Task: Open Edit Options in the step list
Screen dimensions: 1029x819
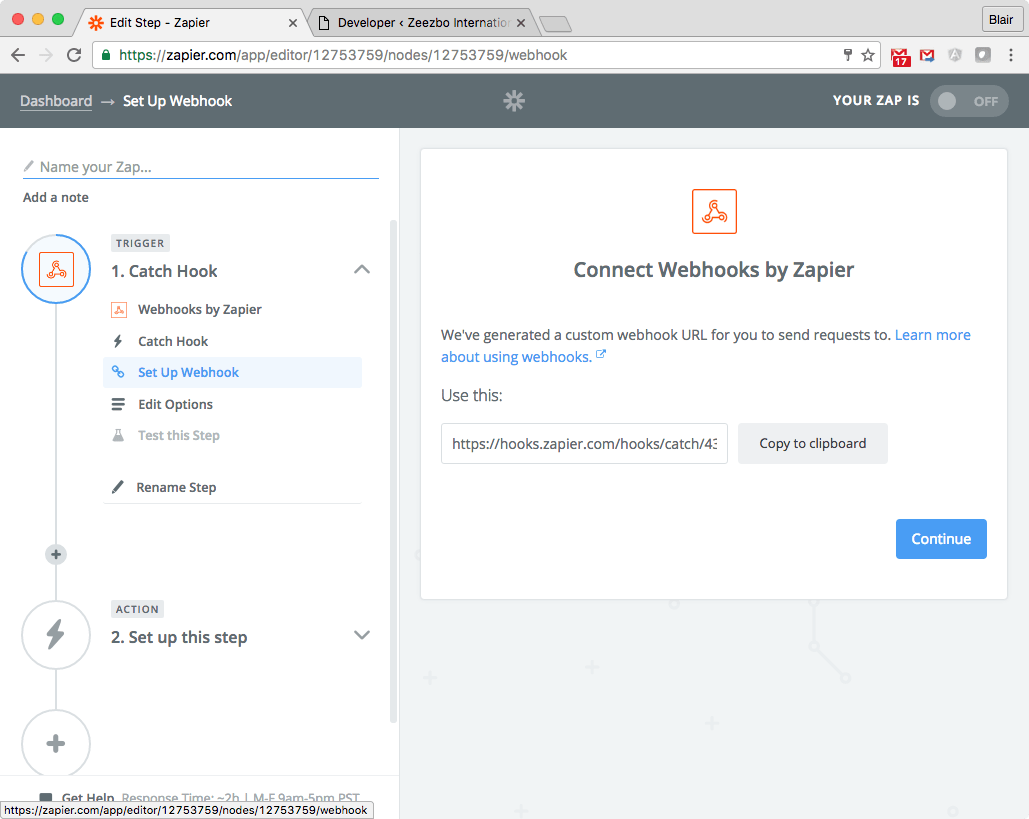Action: [x=175, y=404]
